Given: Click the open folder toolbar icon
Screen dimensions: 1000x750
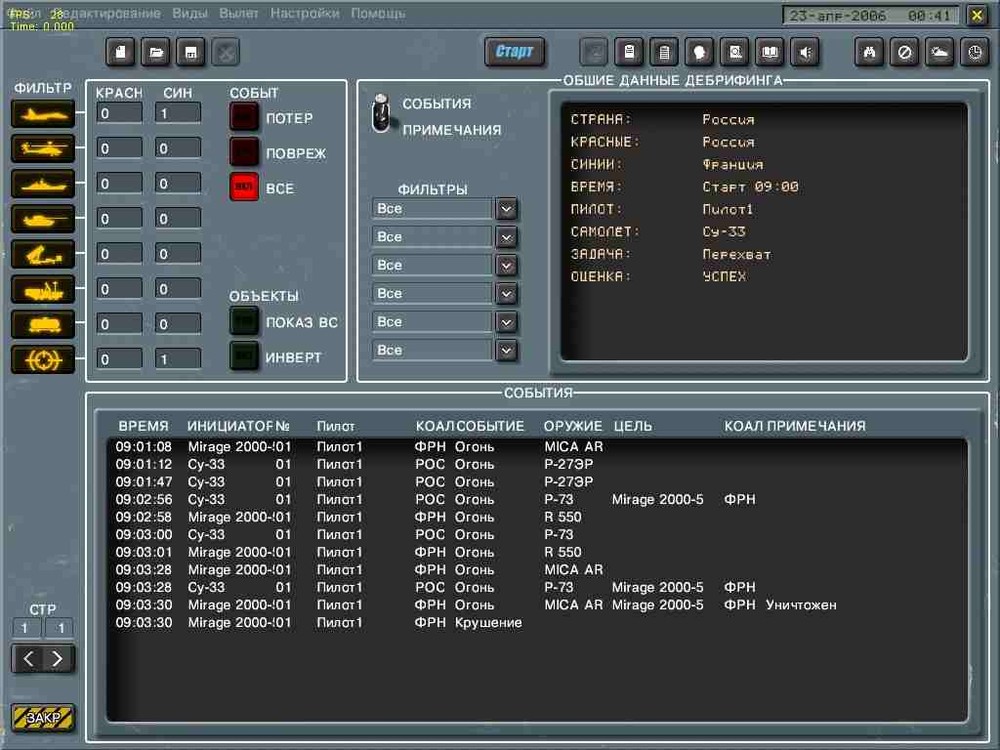Looking at the screenshot, I should tap(155, 52).
